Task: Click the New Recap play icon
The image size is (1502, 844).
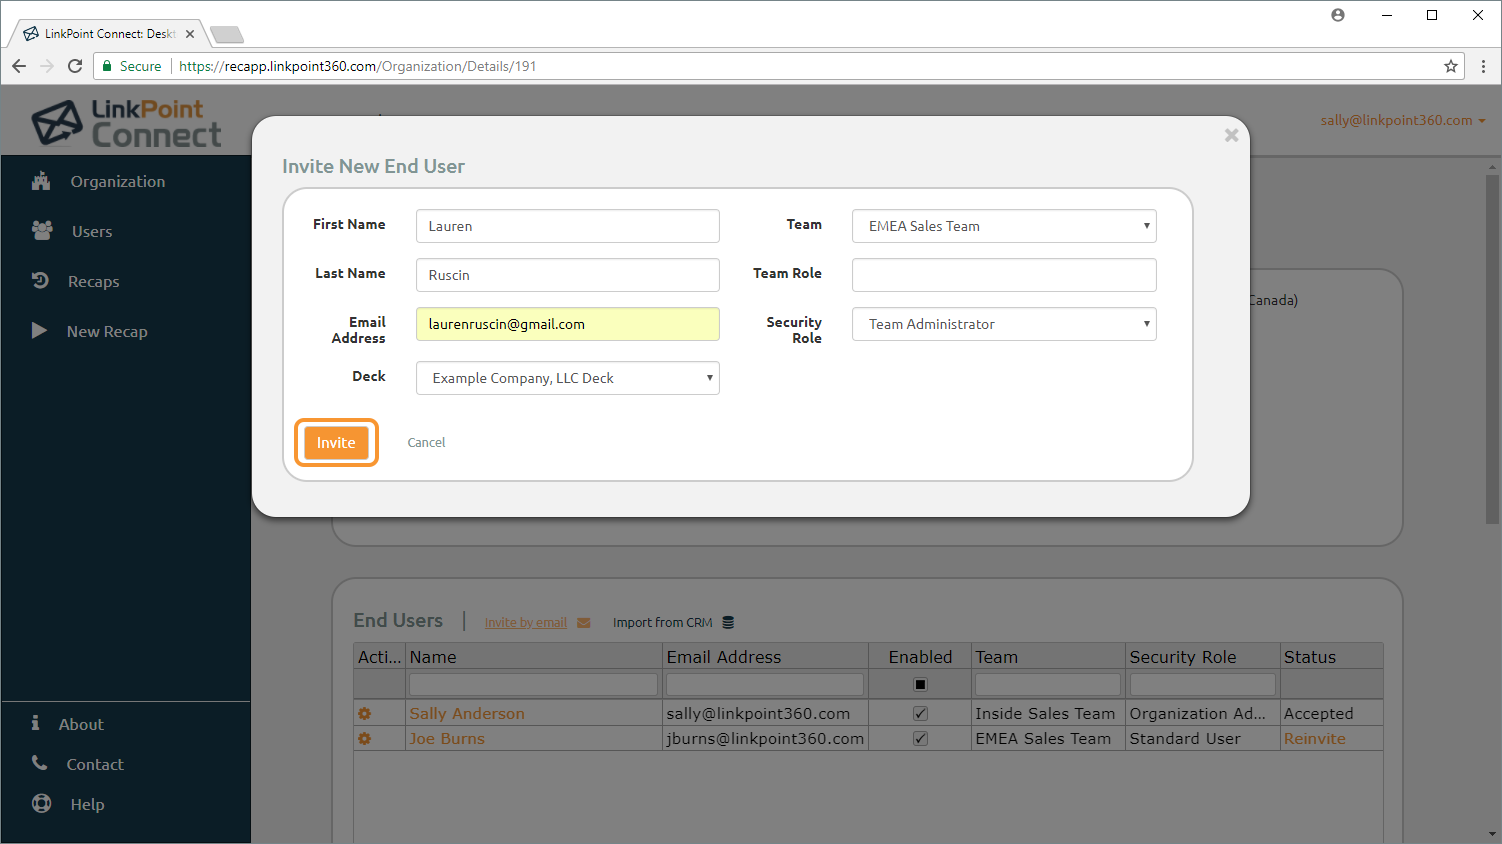Action: click(39, 330)
